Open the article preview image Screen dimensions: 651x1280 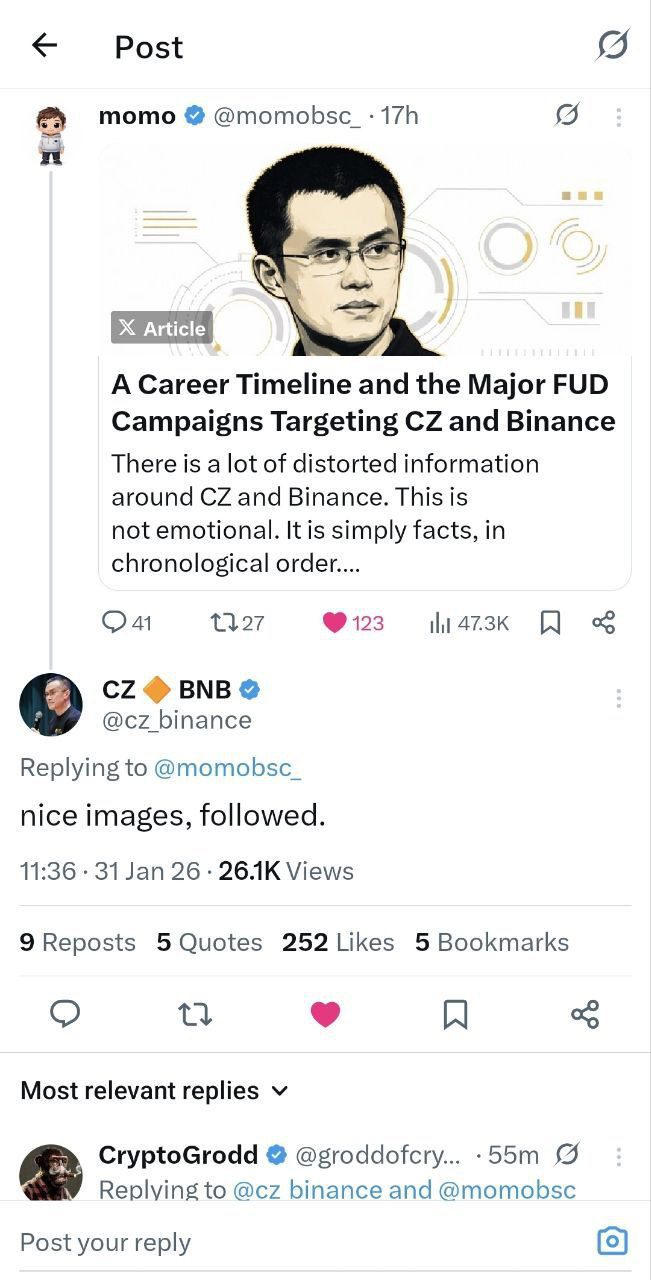coord(365,250)
